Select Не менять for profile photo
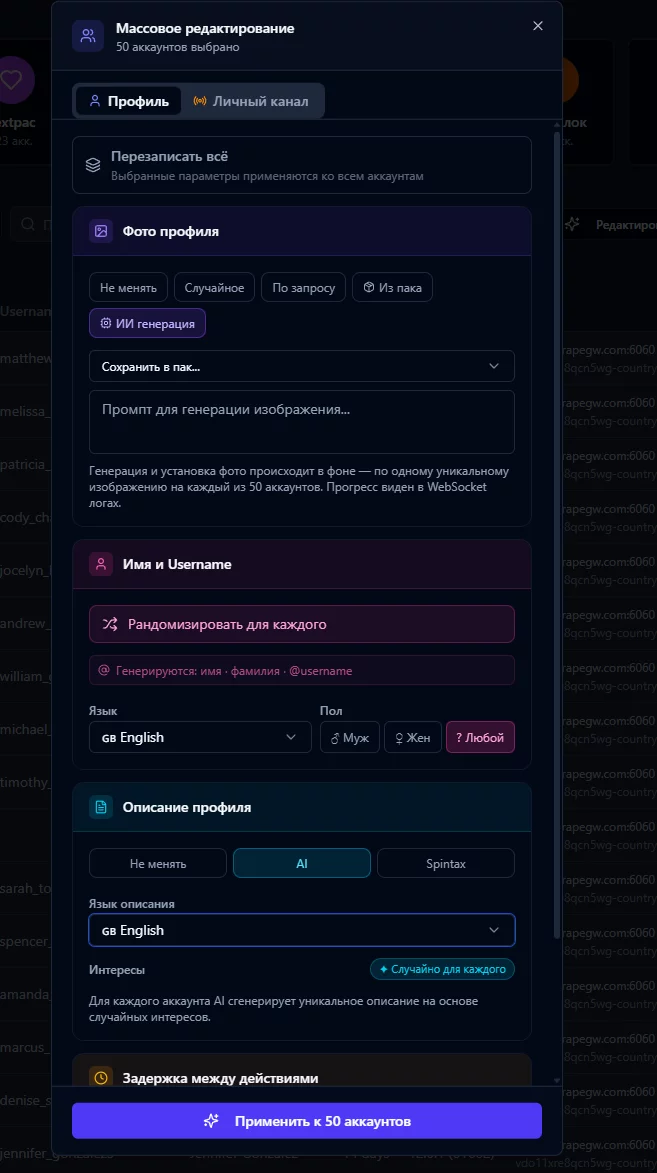The height and width of the screenshot is (1173, 657). pos(129,288)
